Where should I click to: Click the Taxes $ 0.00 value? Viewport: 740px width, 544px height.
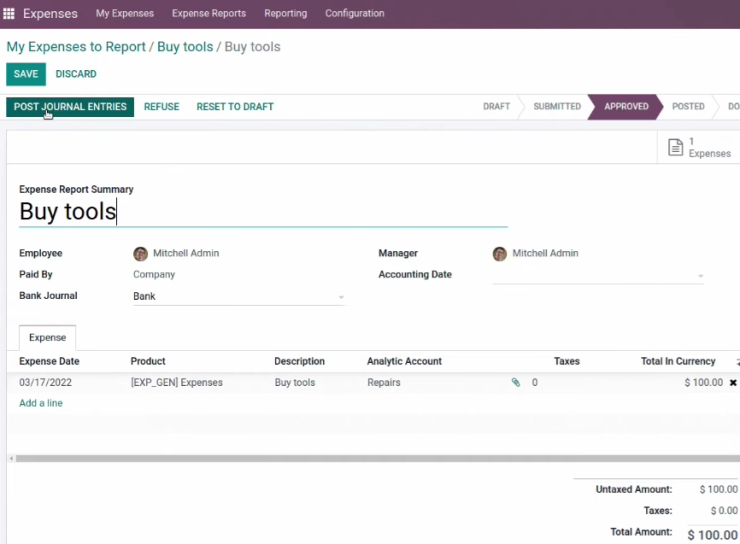[x=724, y=511]
